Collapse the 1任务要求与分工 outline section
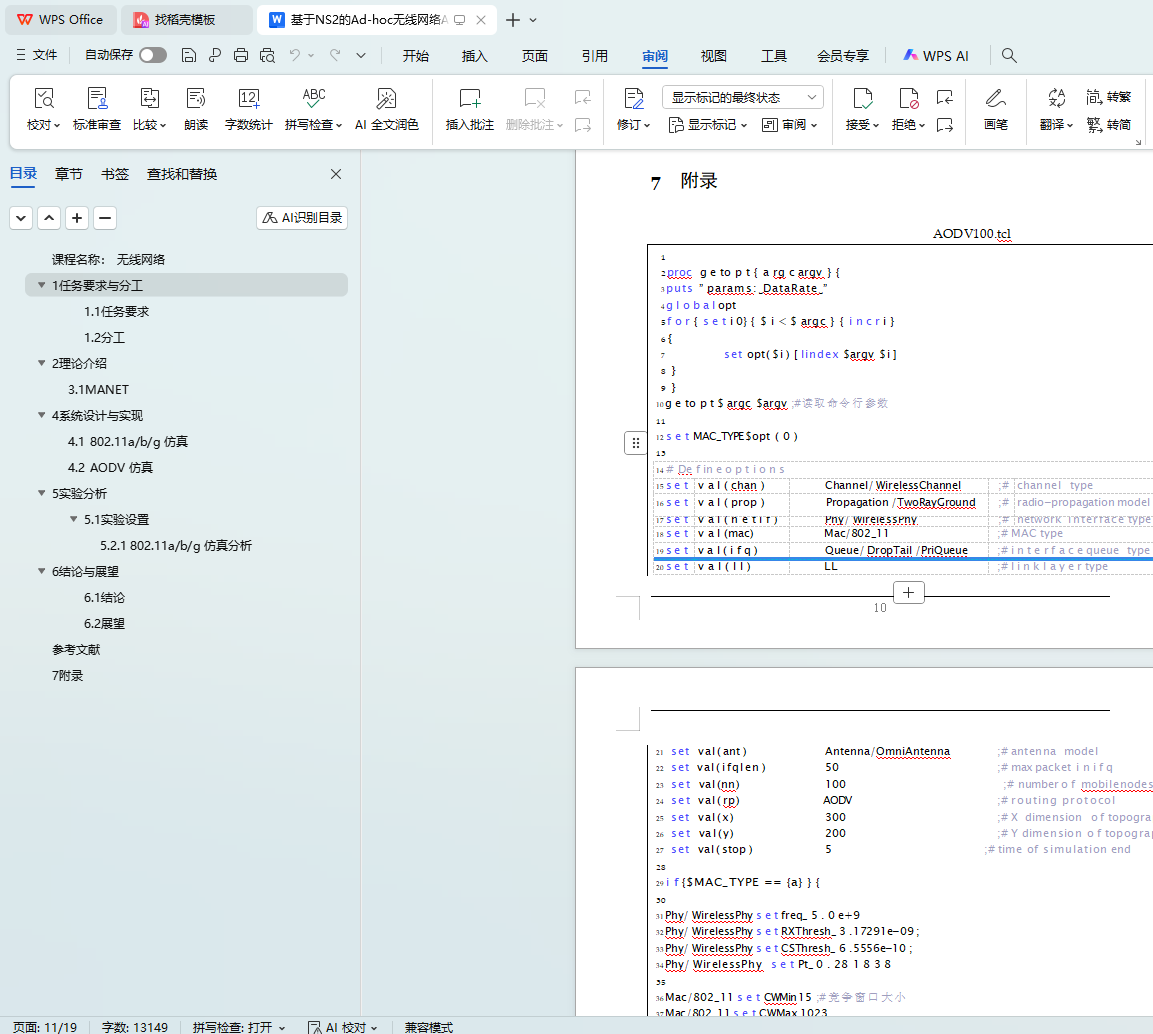The image size is (1153, 1034). 41,286
